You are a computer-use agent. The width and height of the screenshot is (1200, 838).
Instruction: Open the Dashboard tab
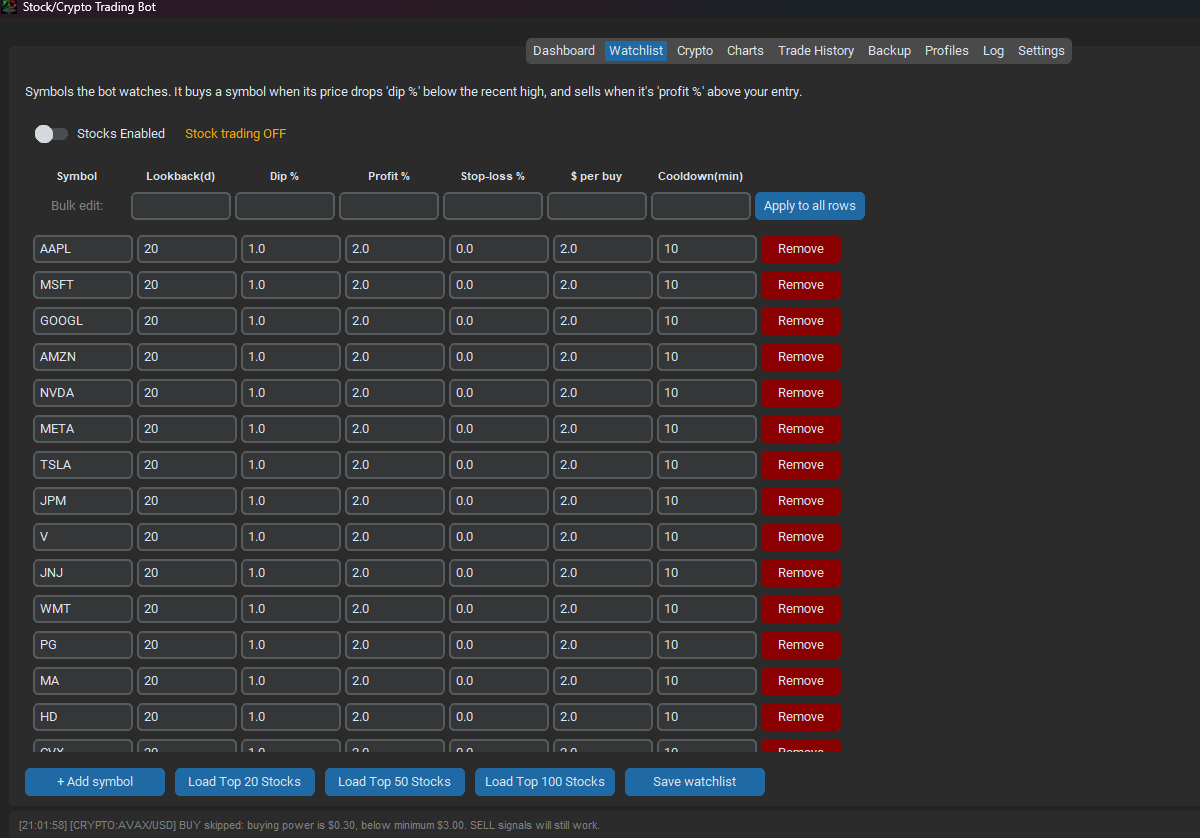[x=564, y=51]
